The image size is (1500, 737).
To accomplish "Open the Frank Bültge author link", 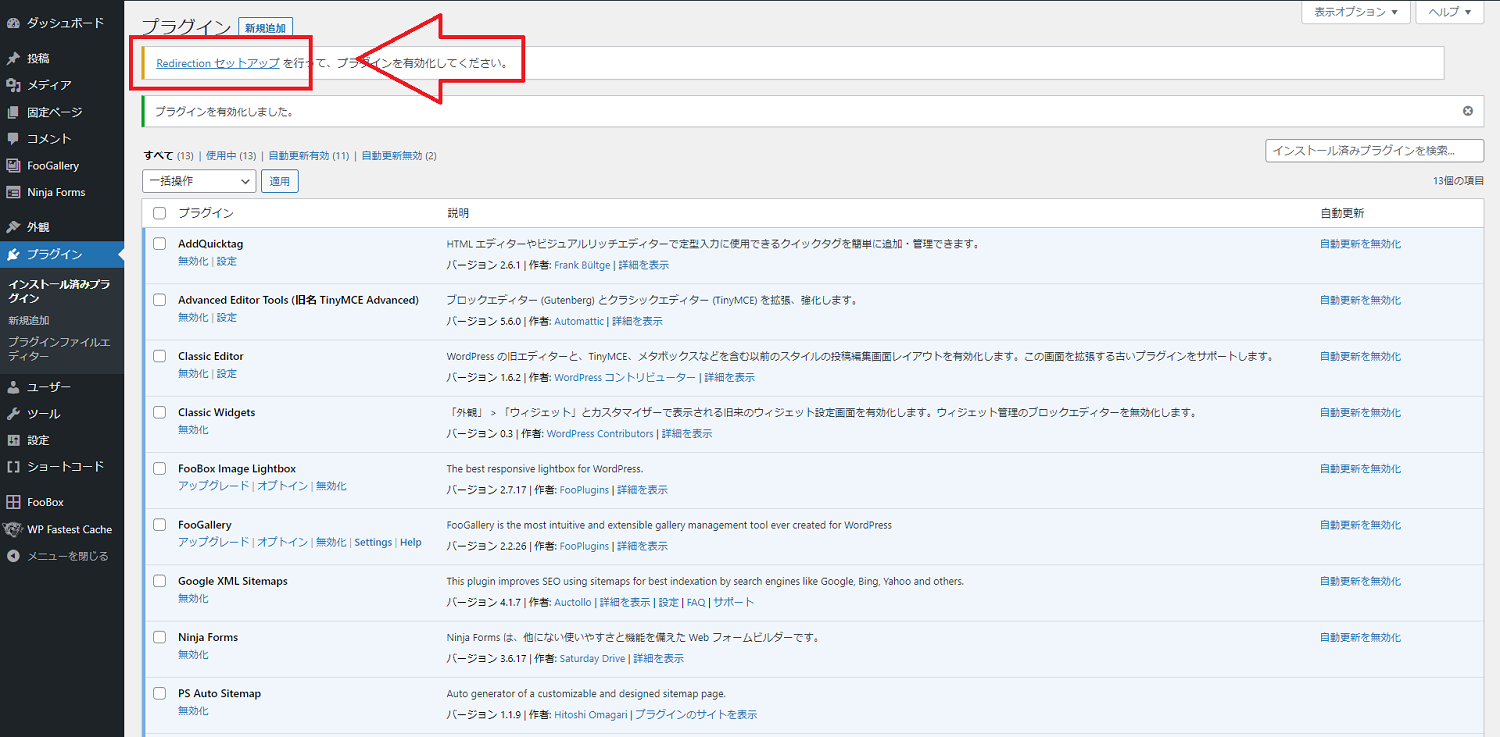I will 582,265.
